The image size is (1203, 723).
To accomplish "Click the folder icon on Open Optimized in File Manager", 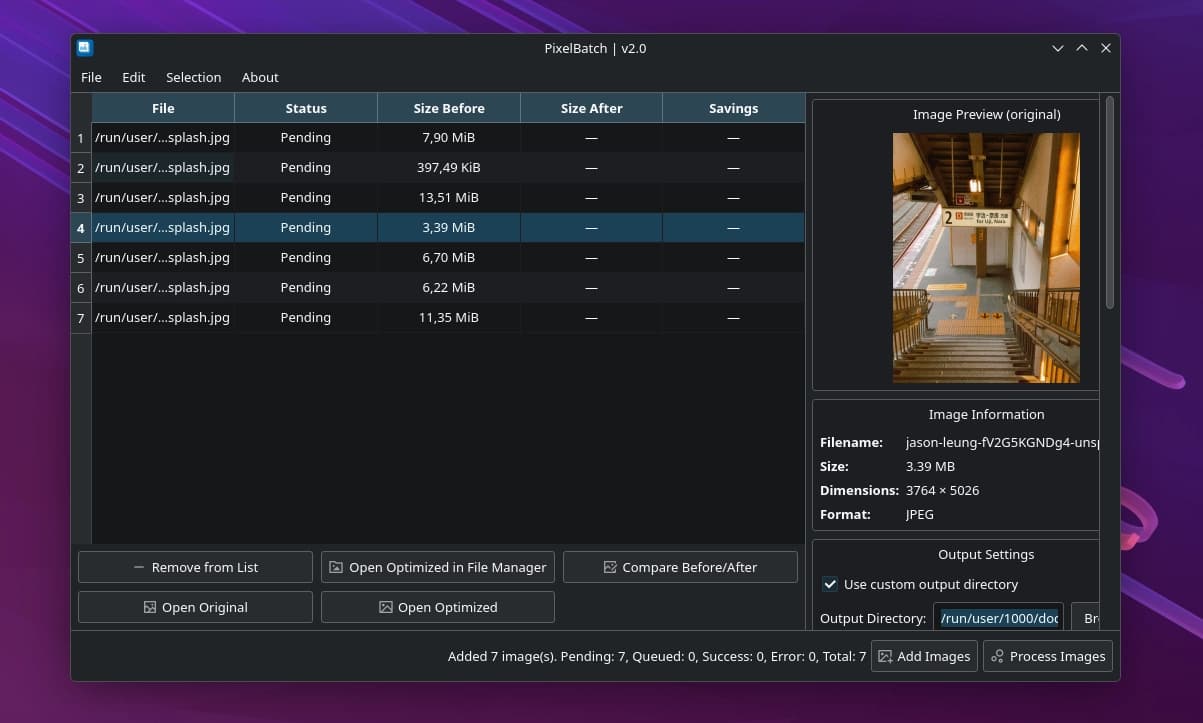I will [336, 567].
